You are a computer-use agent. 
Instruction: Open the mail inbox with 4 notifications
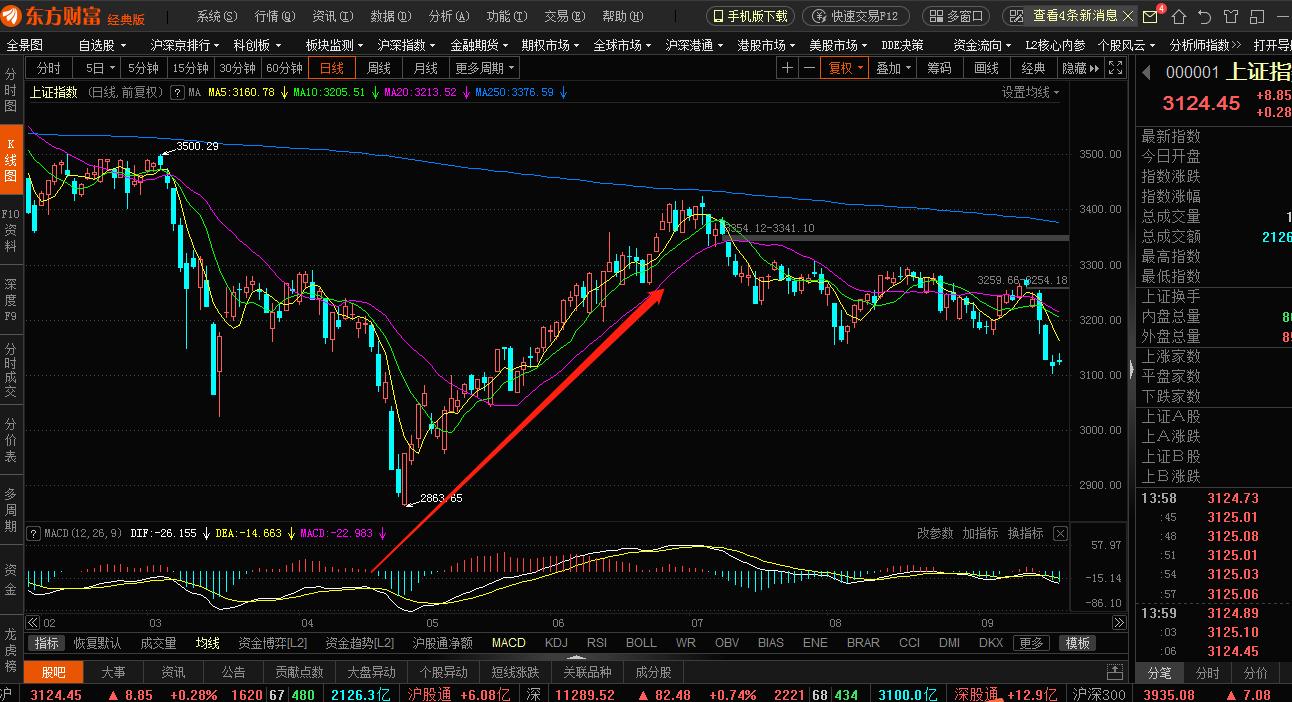point(1151,16)
